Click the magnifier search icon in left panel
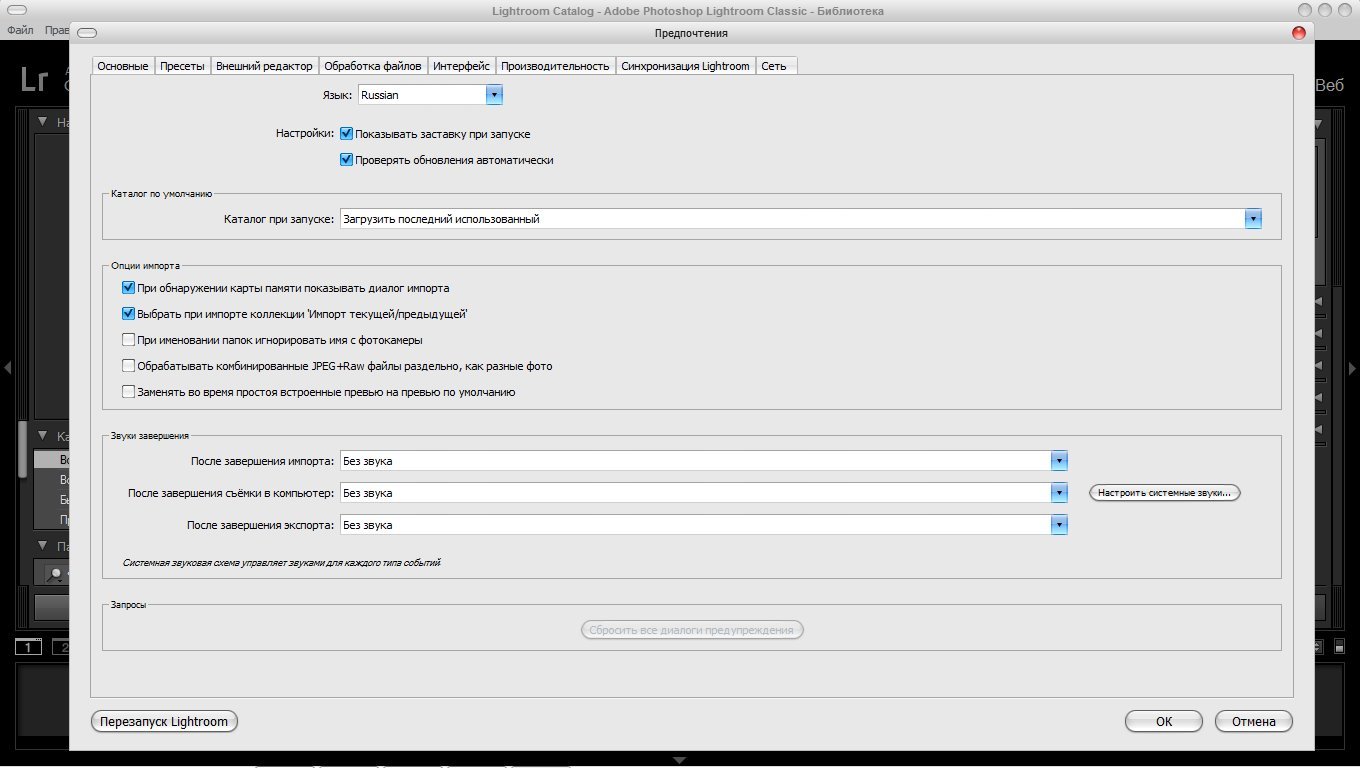The height and width of the screenshot is (768, 1360). click(x=55, y=574)
